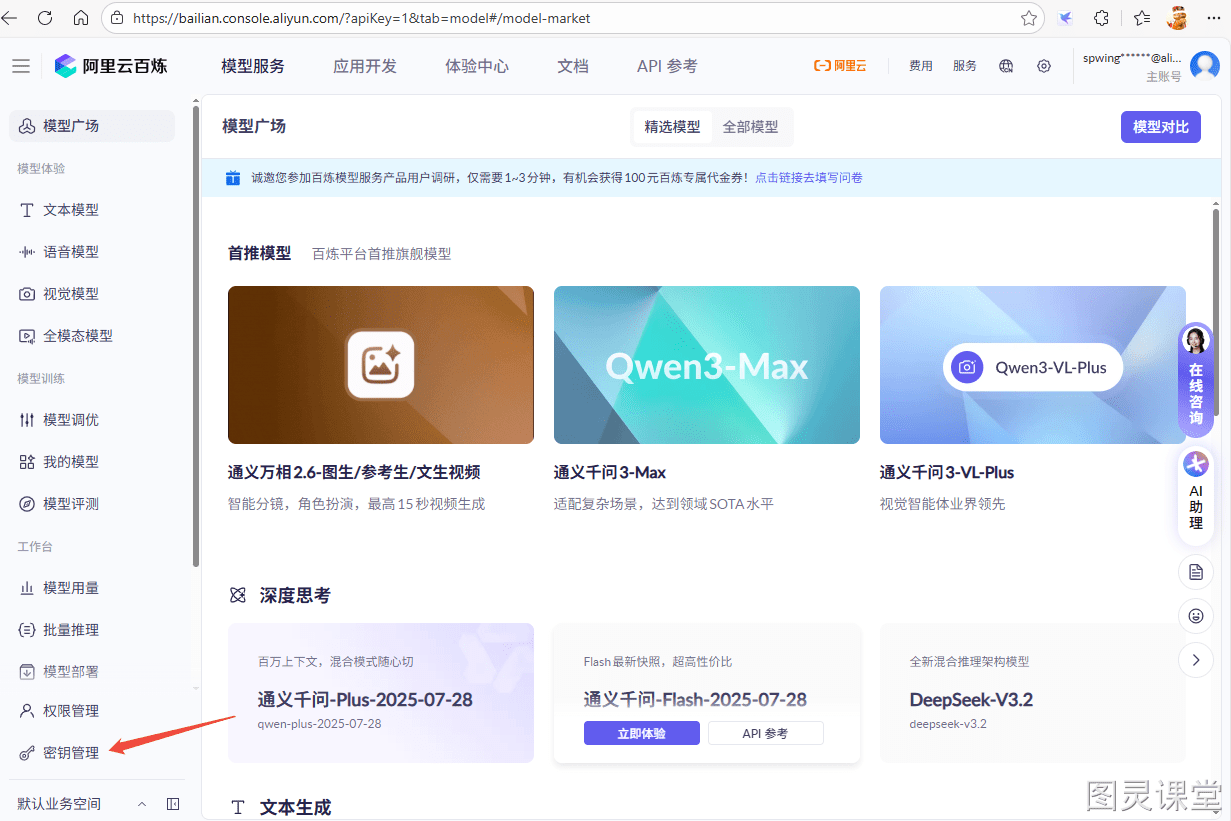1231x821 pixels.
Task: Click the blue browser toolbar extension icon
Action: click(1066, 18)
